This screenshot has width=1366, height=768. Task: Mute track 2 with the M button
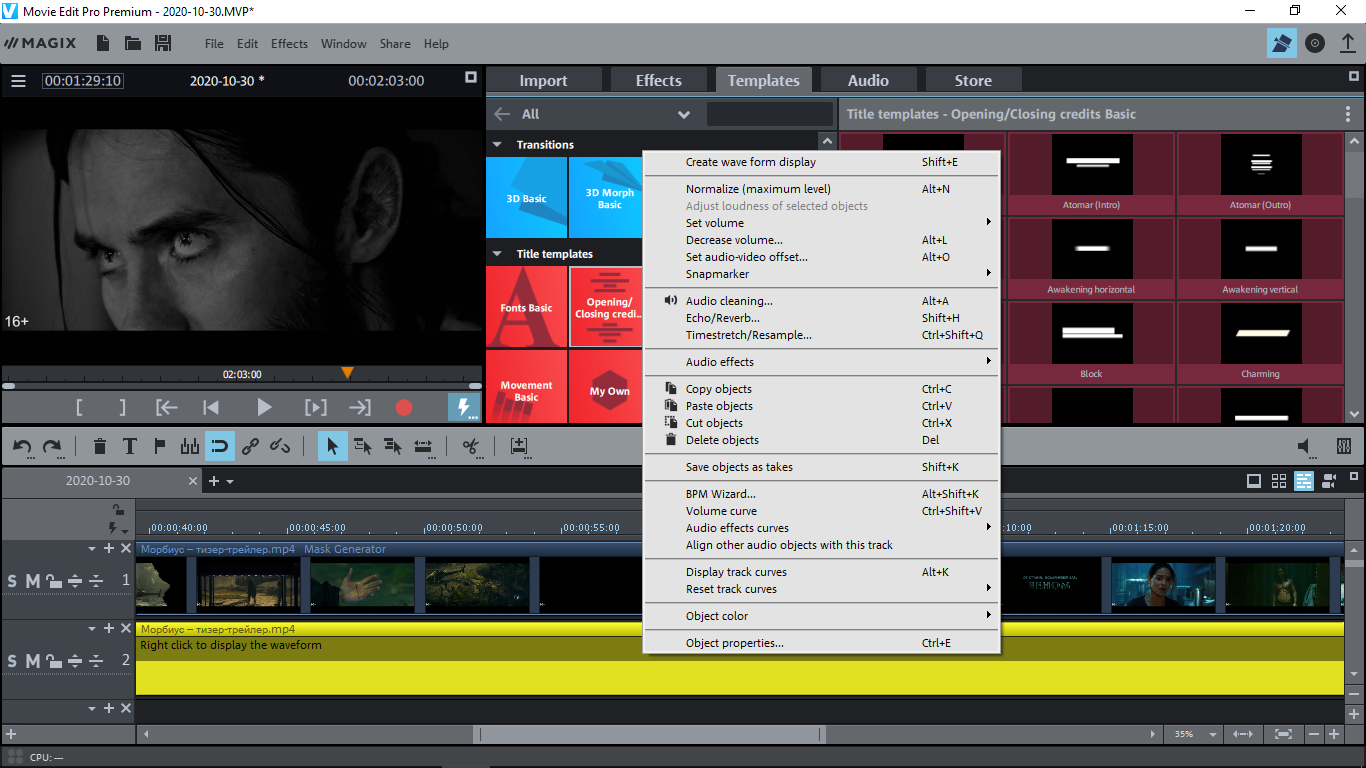[x=32, y=662]
